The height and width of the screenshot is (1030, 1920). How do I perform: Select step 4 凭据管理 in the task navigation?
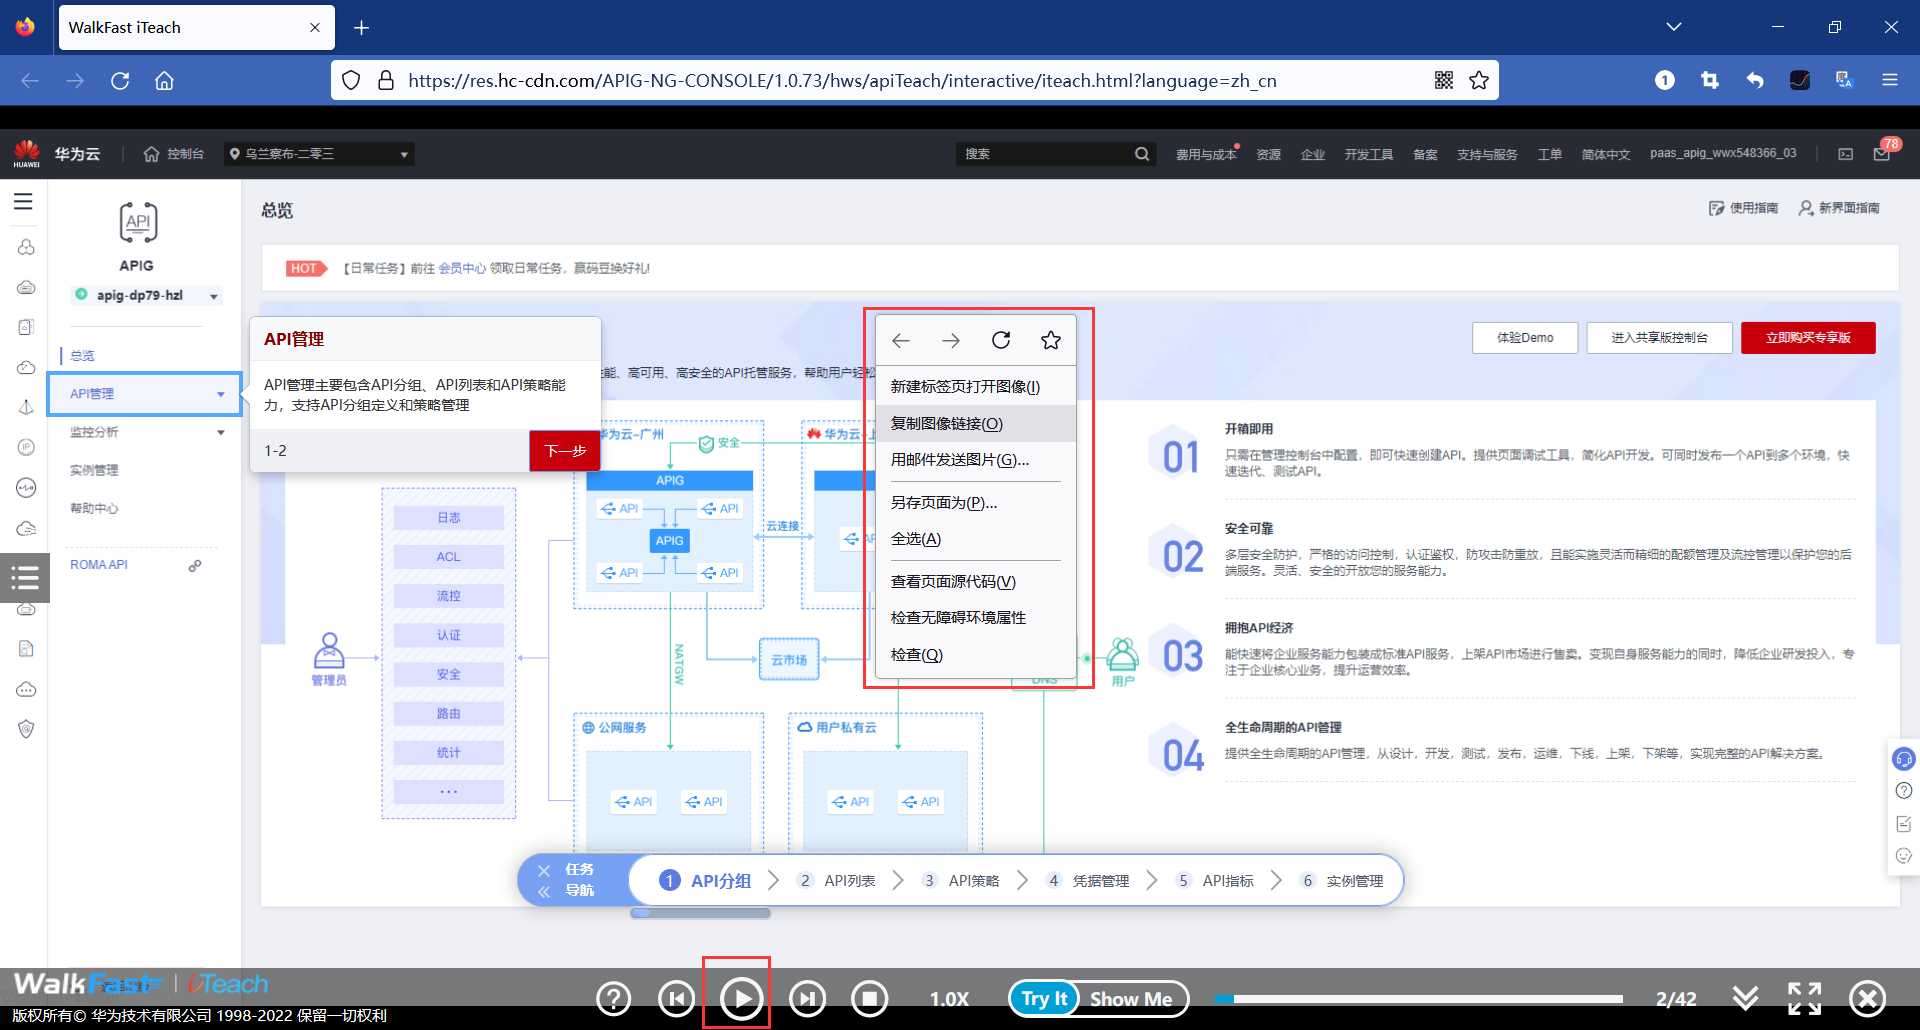click(x=1087, y=881)
